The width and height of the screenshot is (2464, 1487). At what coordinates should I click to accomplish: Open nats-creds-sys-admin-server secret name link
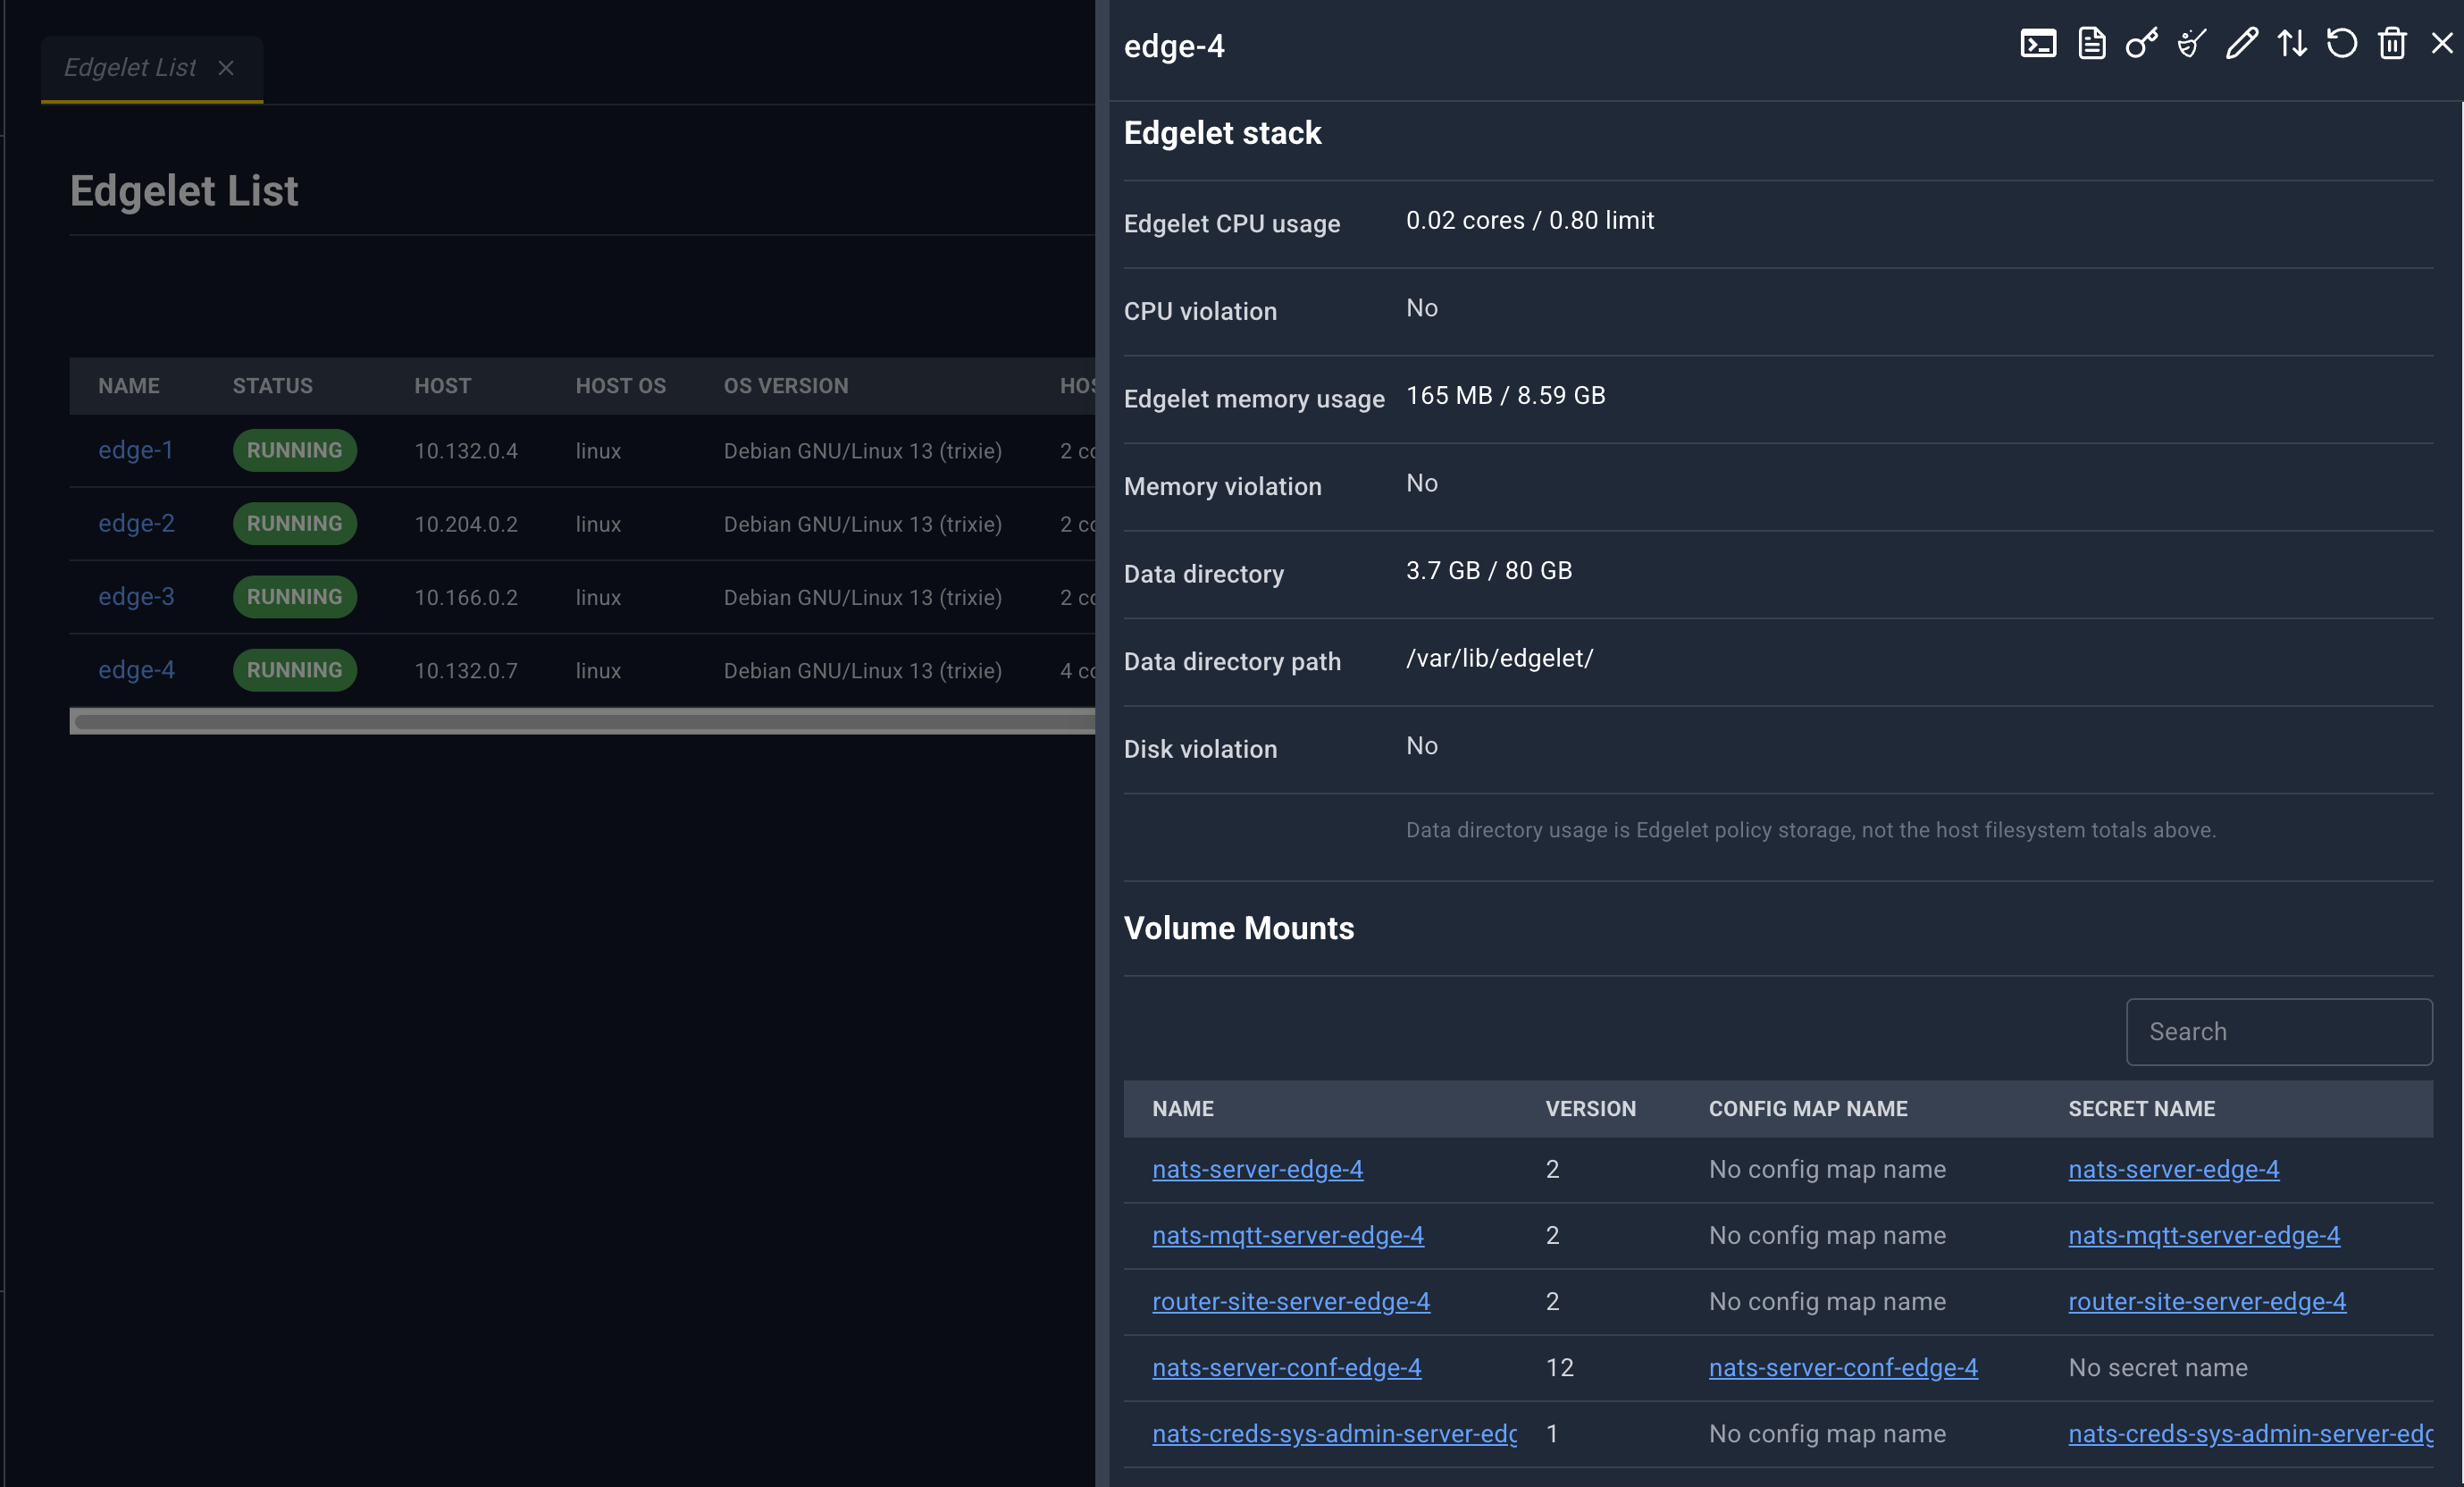coord(2250,1433)
